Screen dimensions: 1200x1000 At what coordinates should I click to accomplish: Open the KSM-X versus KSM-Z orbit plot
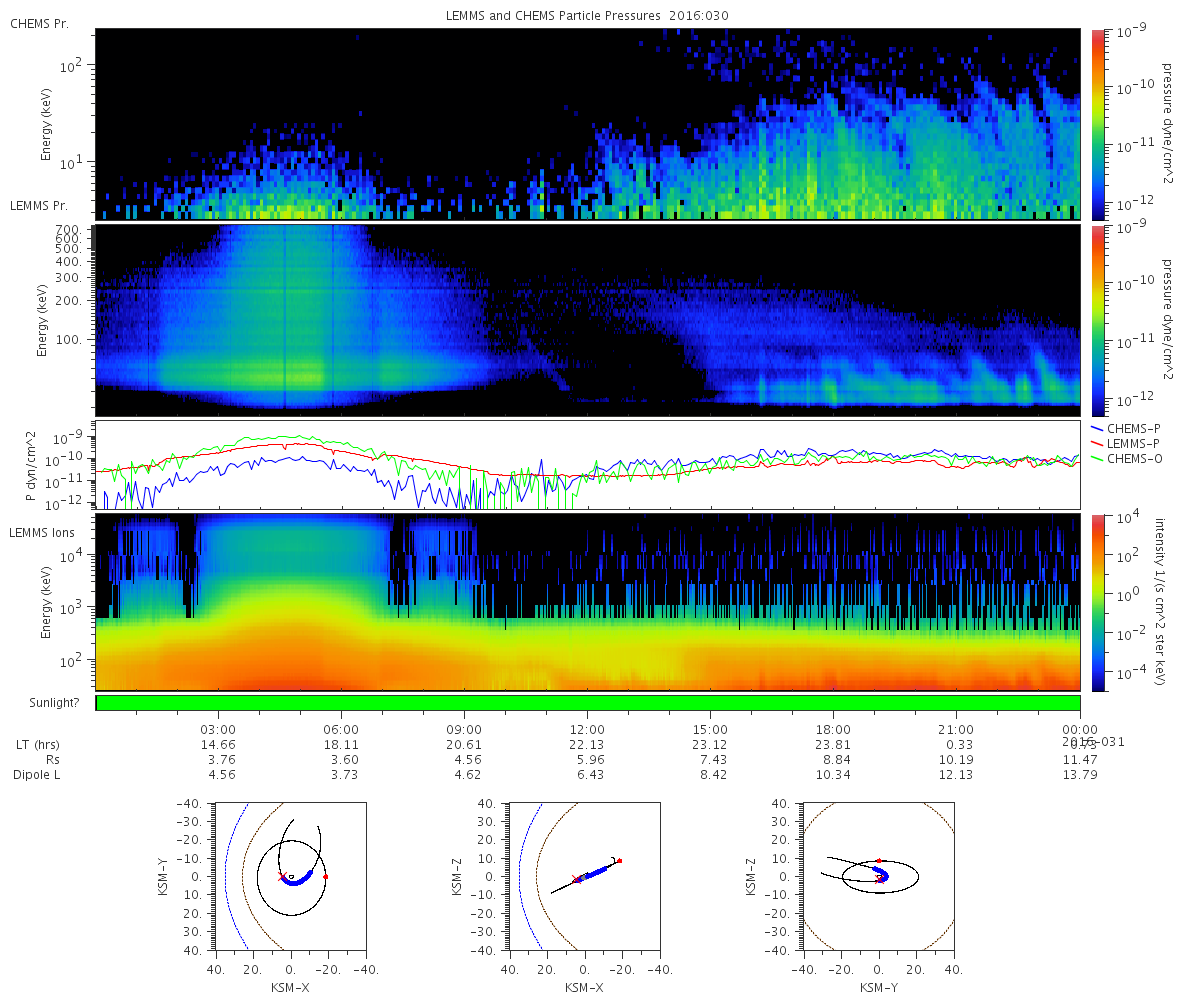pyautogui.click(x=583, y=876)
